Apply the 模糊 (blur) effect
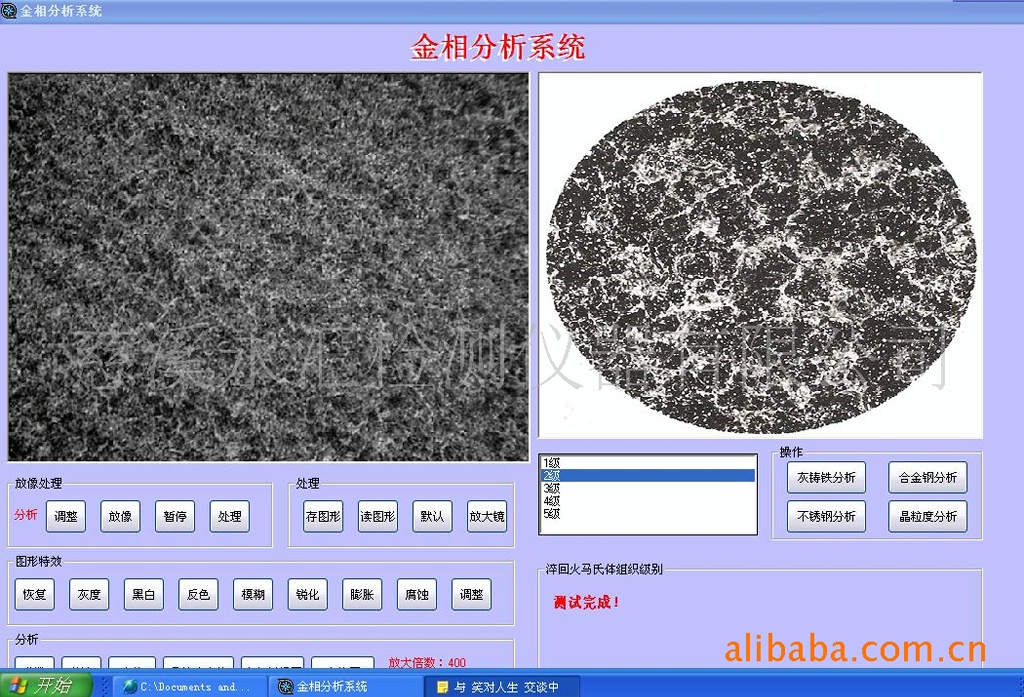The width and height of the screenshot is (1024, 697). pos(252,594)
